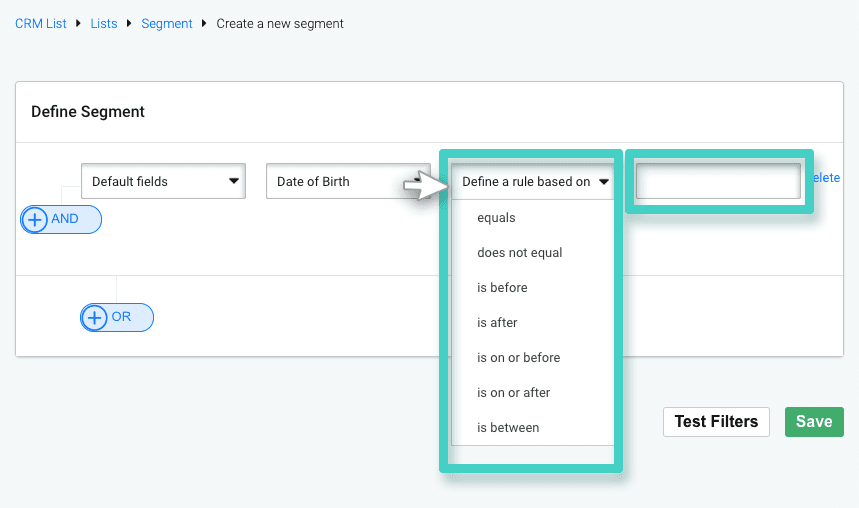Collapse the Define a rule based on dropdown
Image resolution: width=859 pixels, height=508 pixels.
[533, 181]
